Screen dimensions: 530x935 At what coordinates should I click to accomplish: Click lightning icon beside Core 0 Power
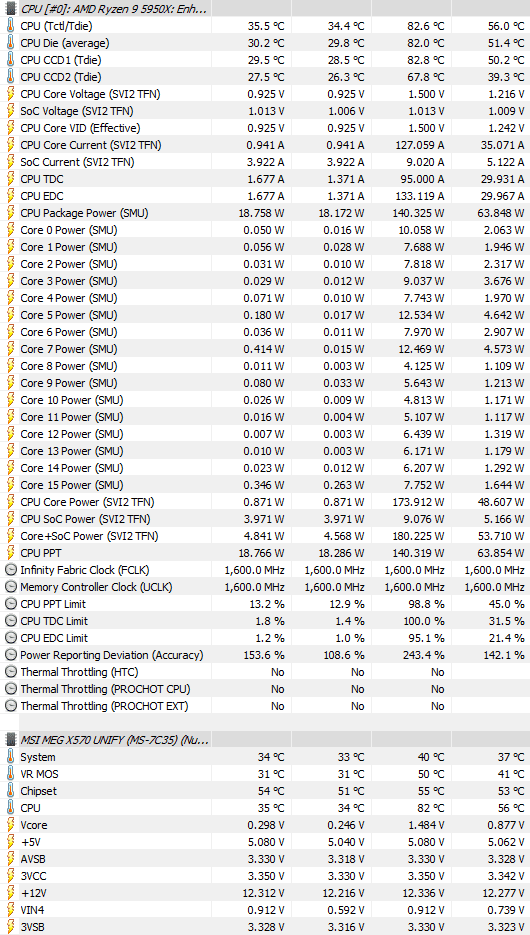tap(10, 230)
